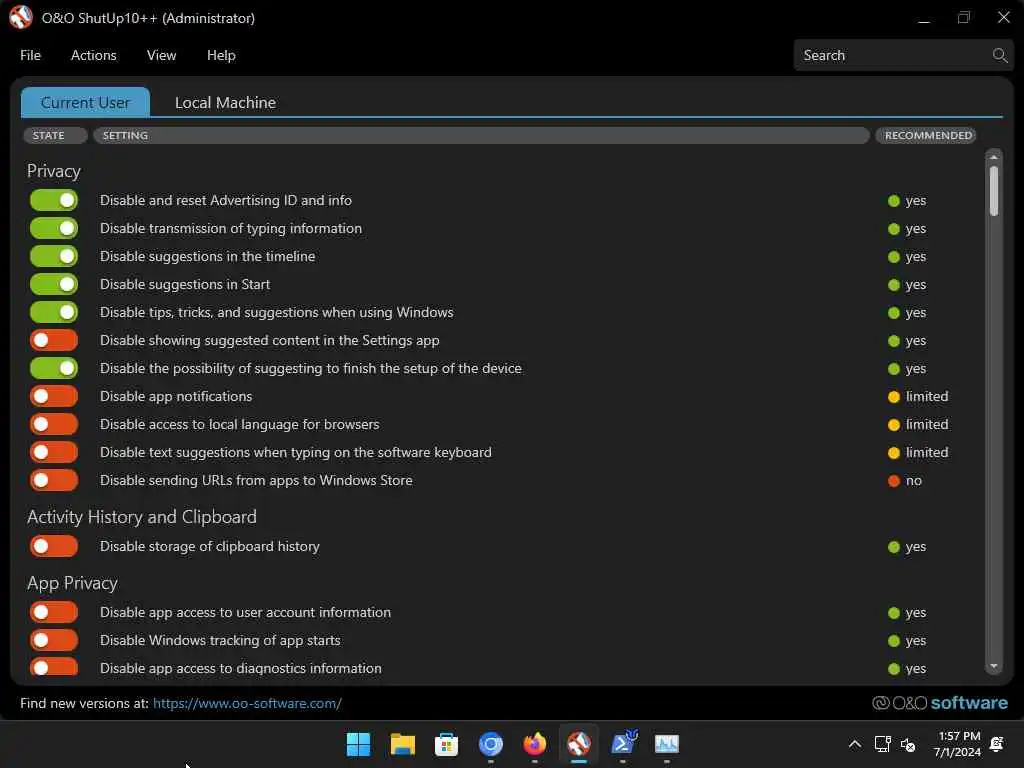Viewport: 1024px width, 768px height.
Task: Enable Disable storage of clipboard history switch
Action: [x=54, y=547]
